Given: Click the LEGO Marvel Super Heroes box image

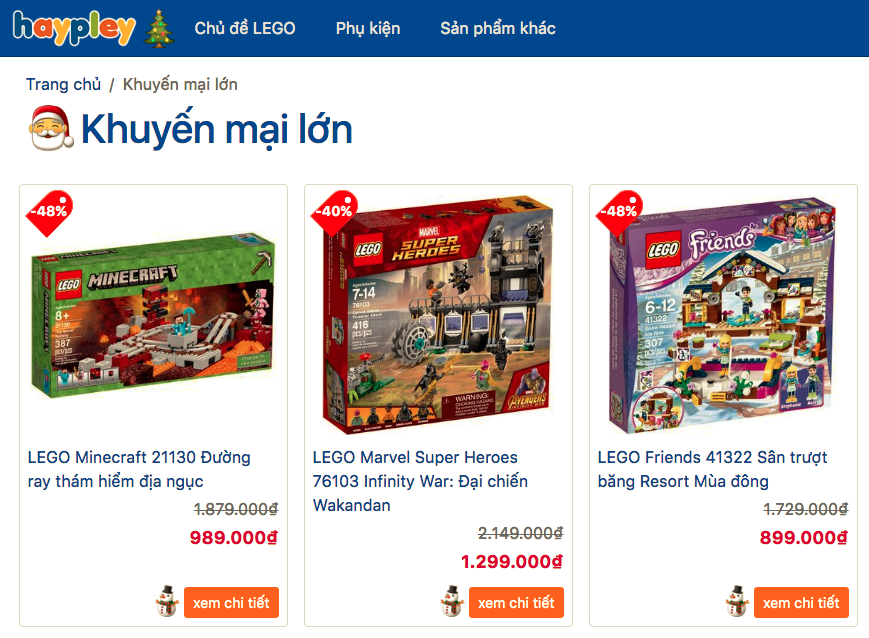Looking at the screenshot, I should [438, 314].
